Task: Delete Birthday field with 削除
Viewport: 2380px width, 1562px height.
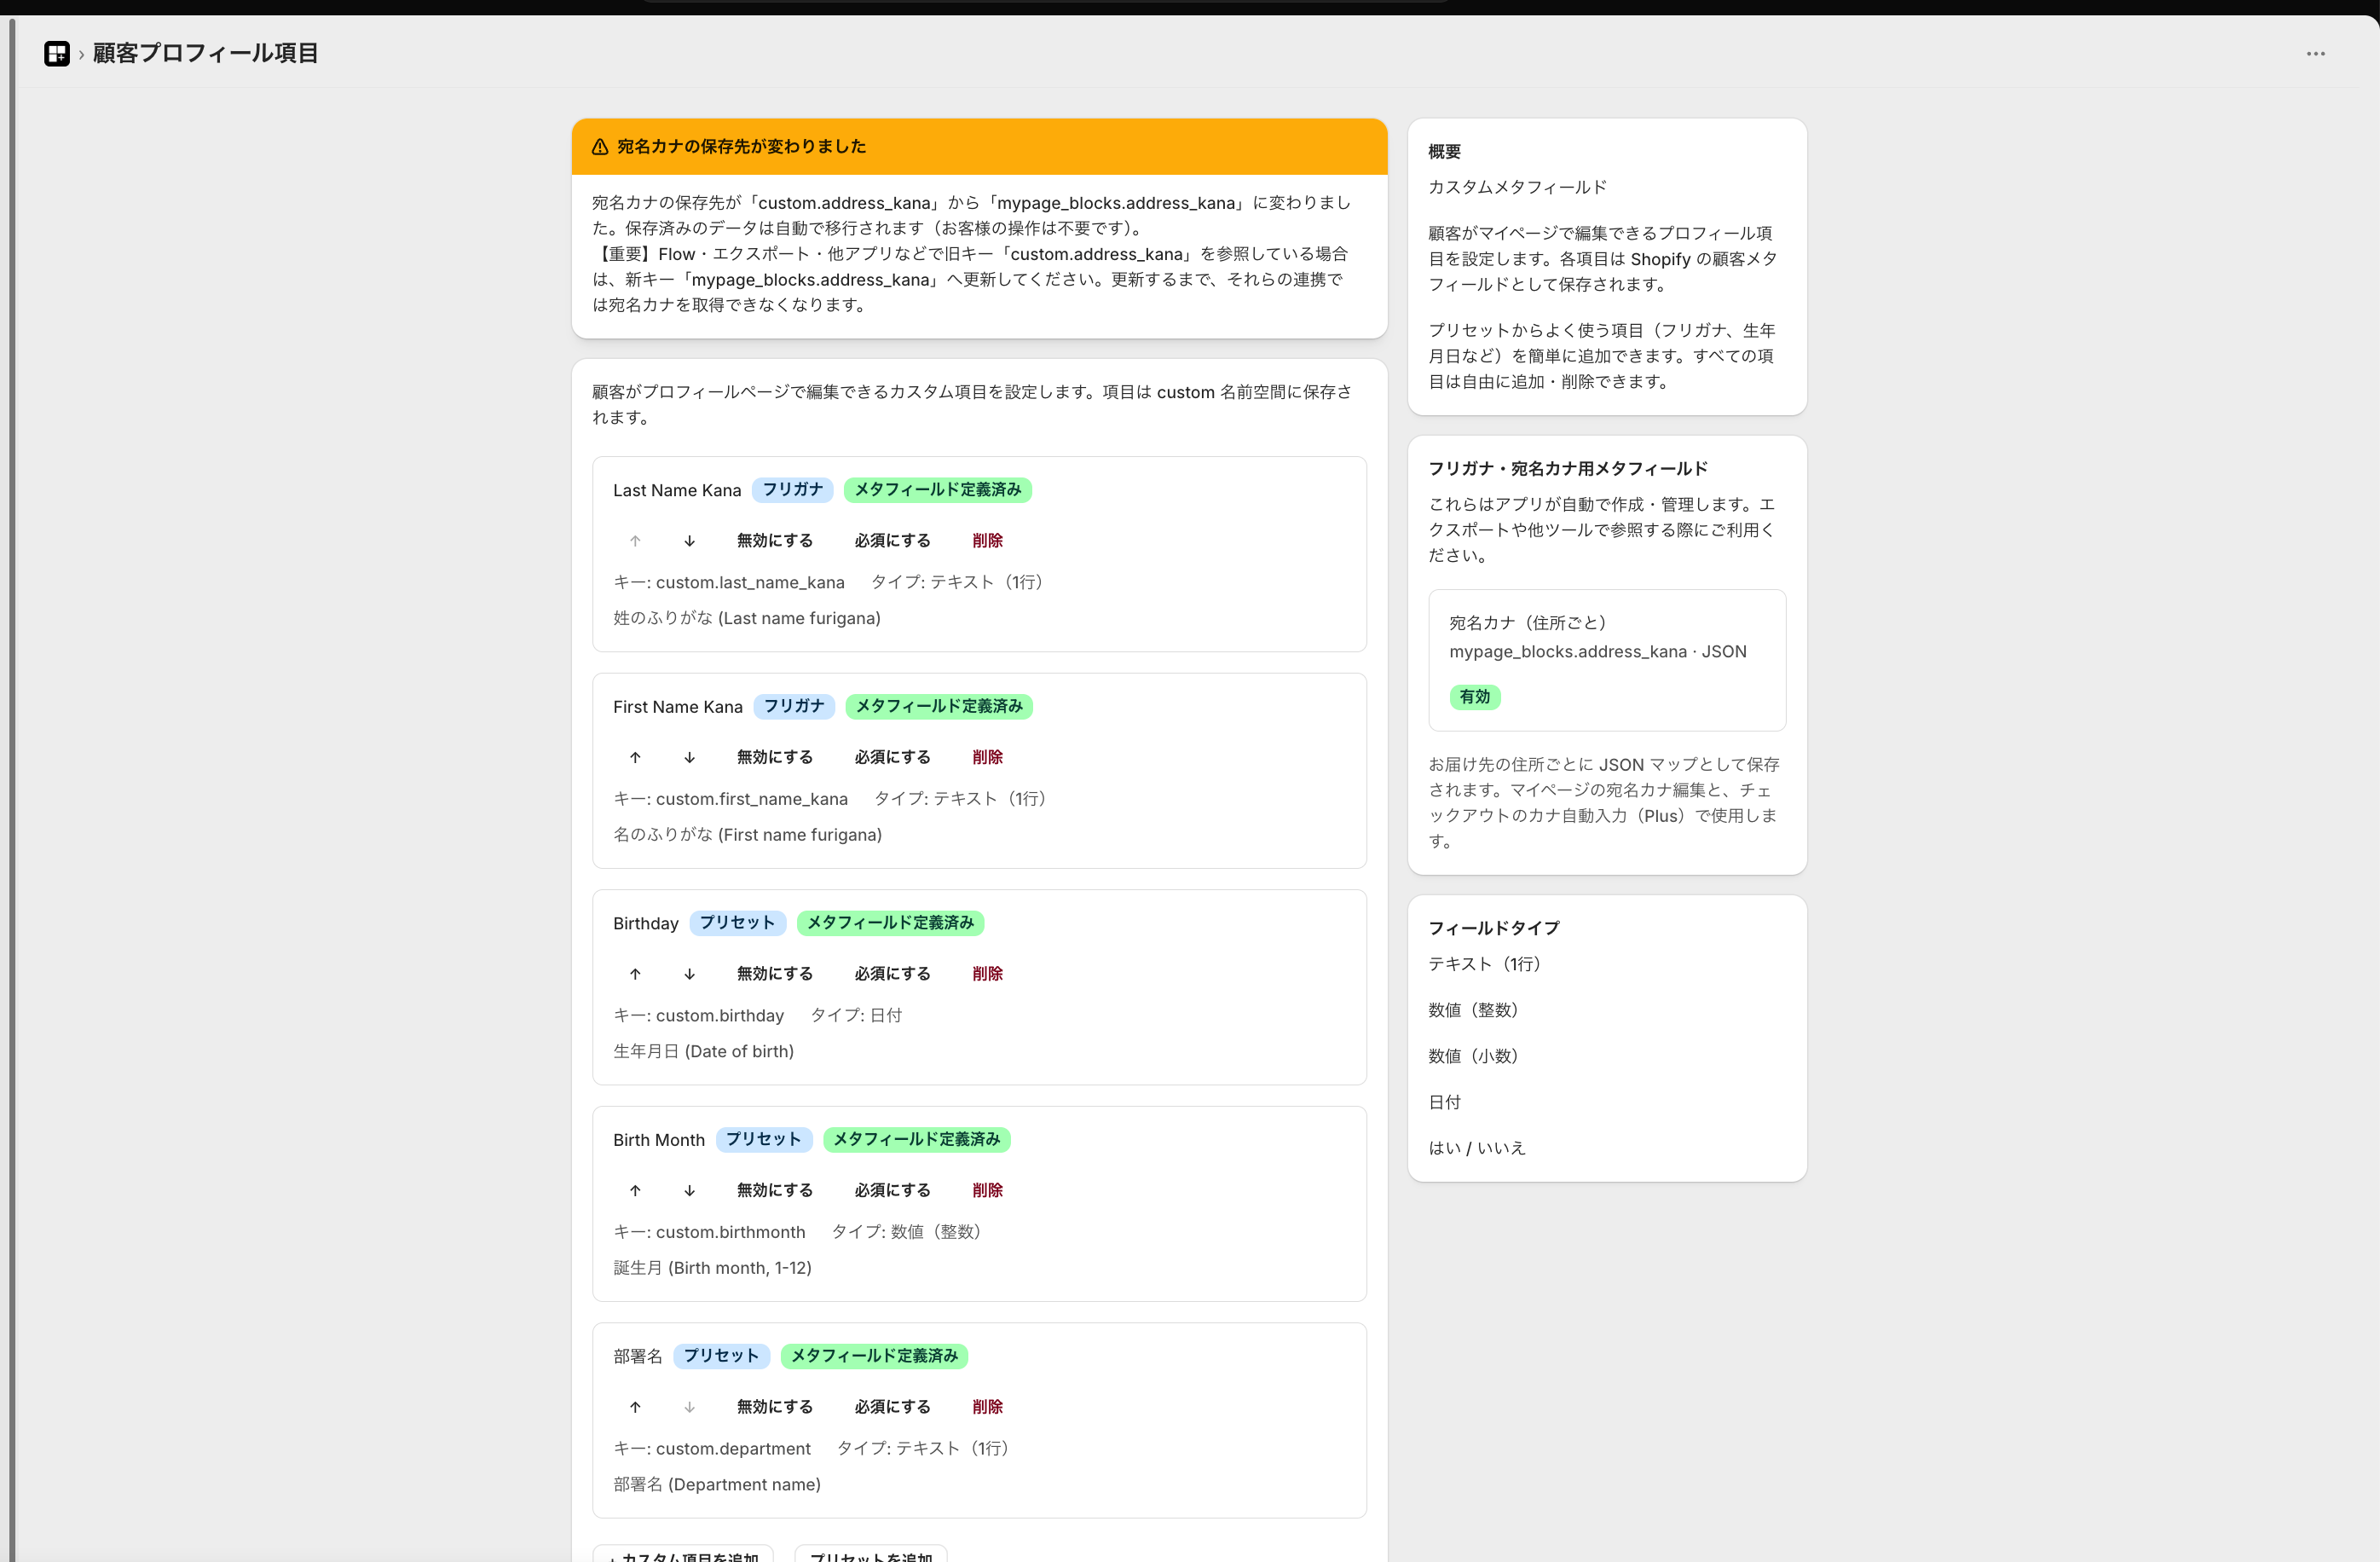Action: 987,974
